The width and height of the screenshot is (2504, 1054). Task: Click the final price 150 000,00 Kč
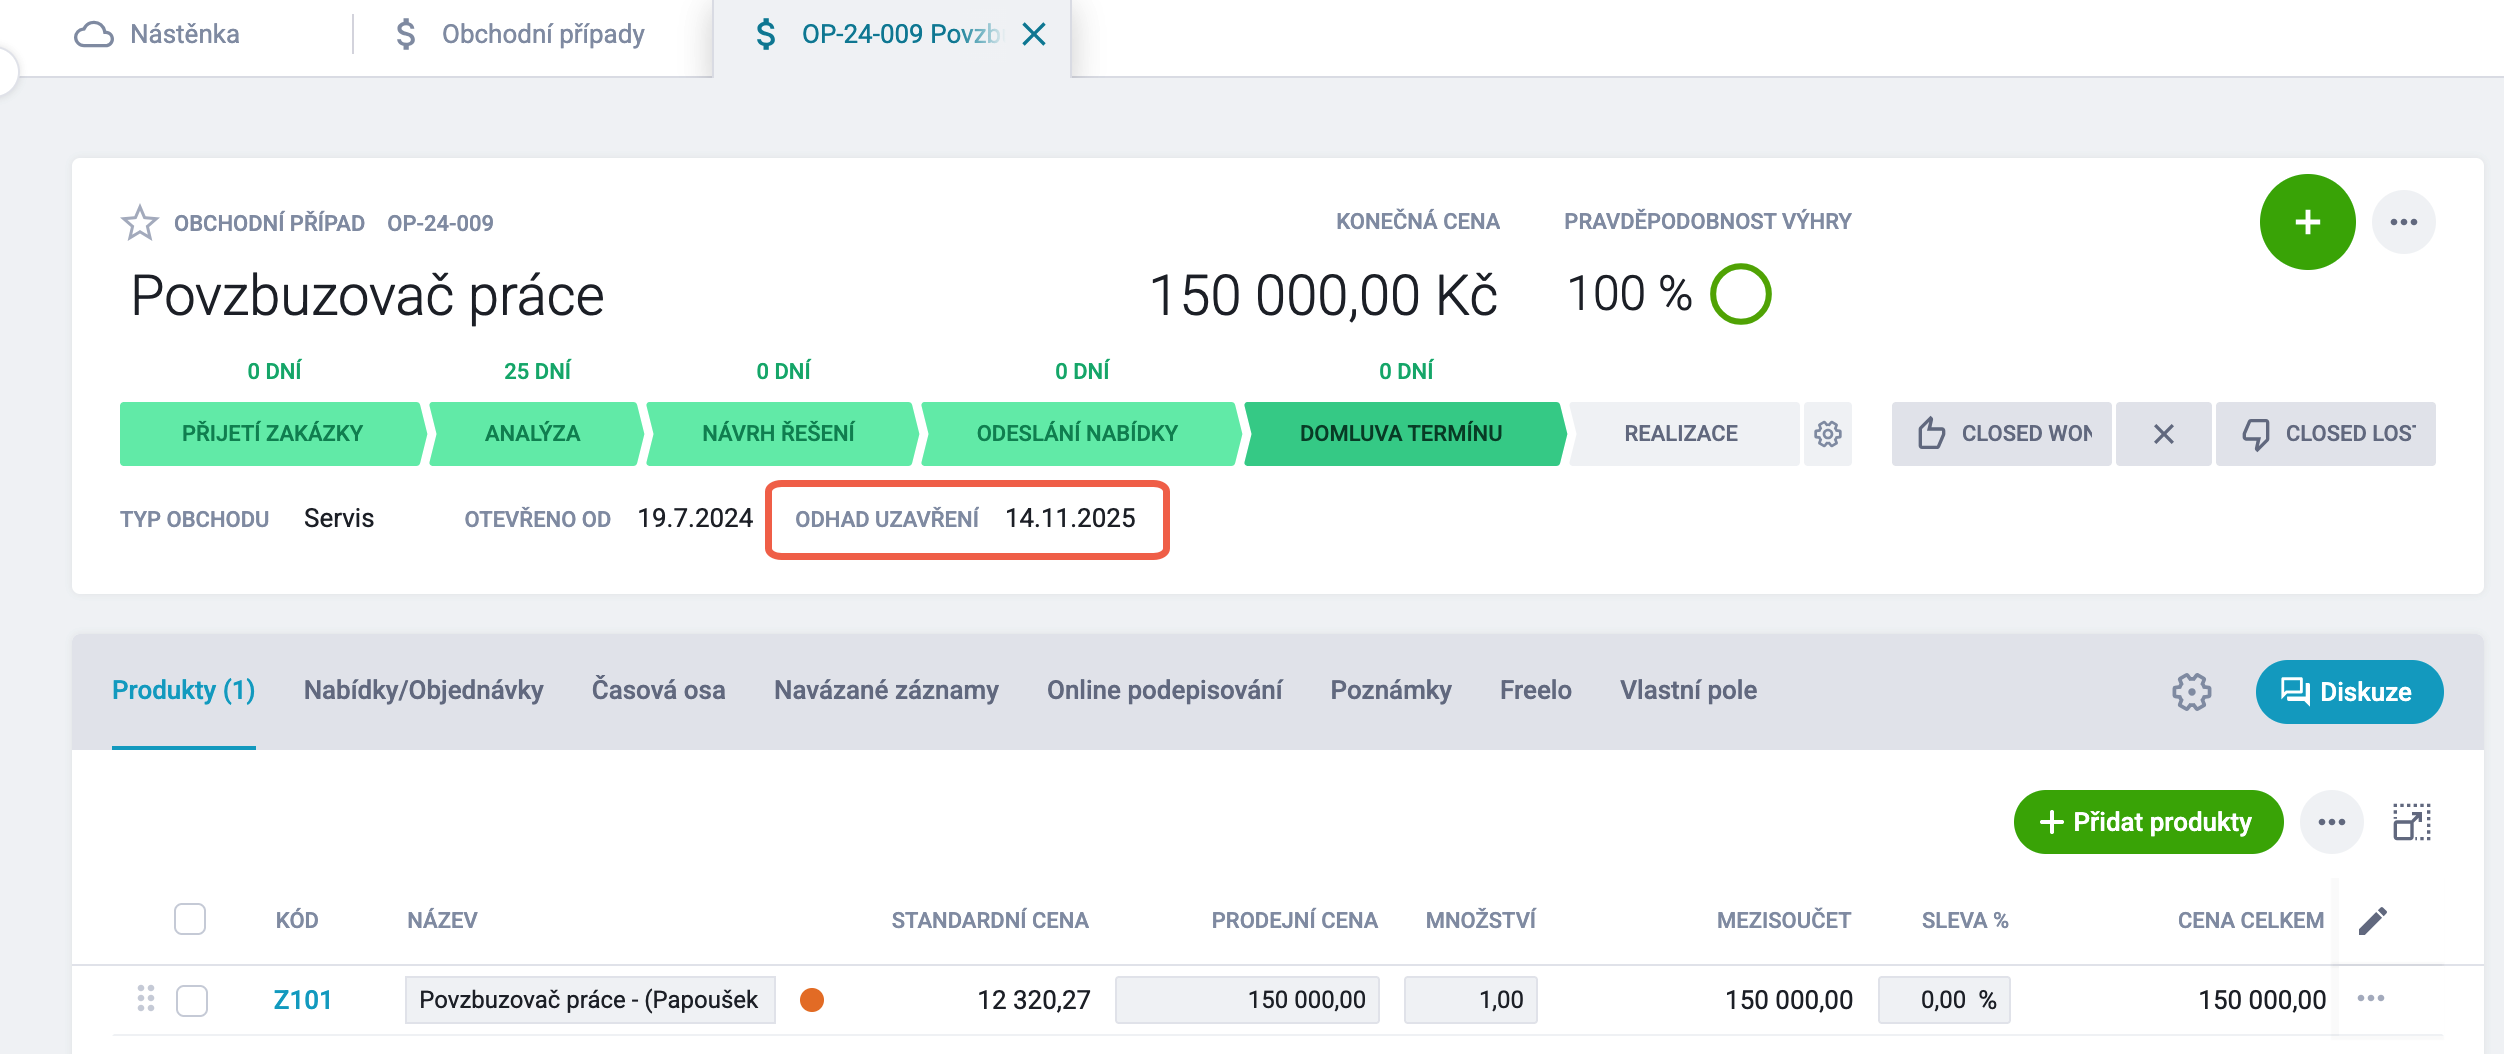[x=1324, y=296]
